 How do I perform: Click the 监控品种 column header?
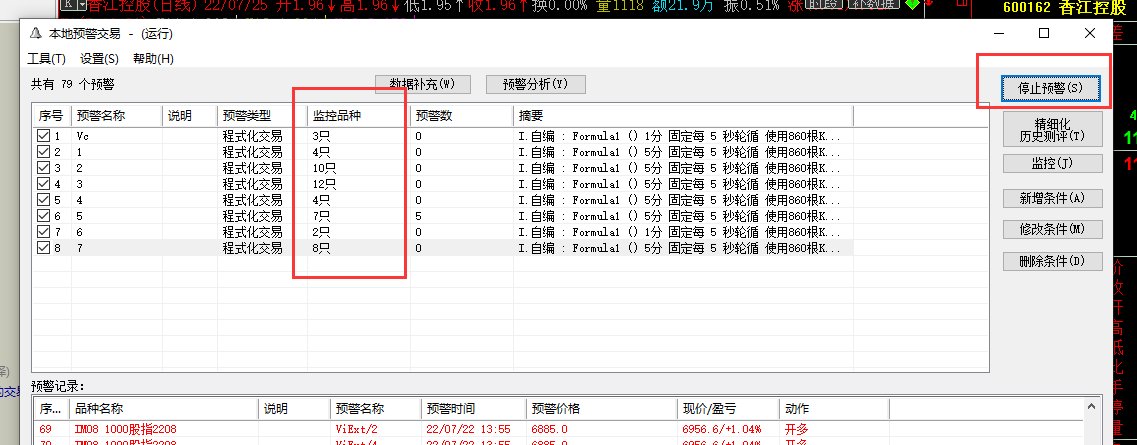point(358,115)
